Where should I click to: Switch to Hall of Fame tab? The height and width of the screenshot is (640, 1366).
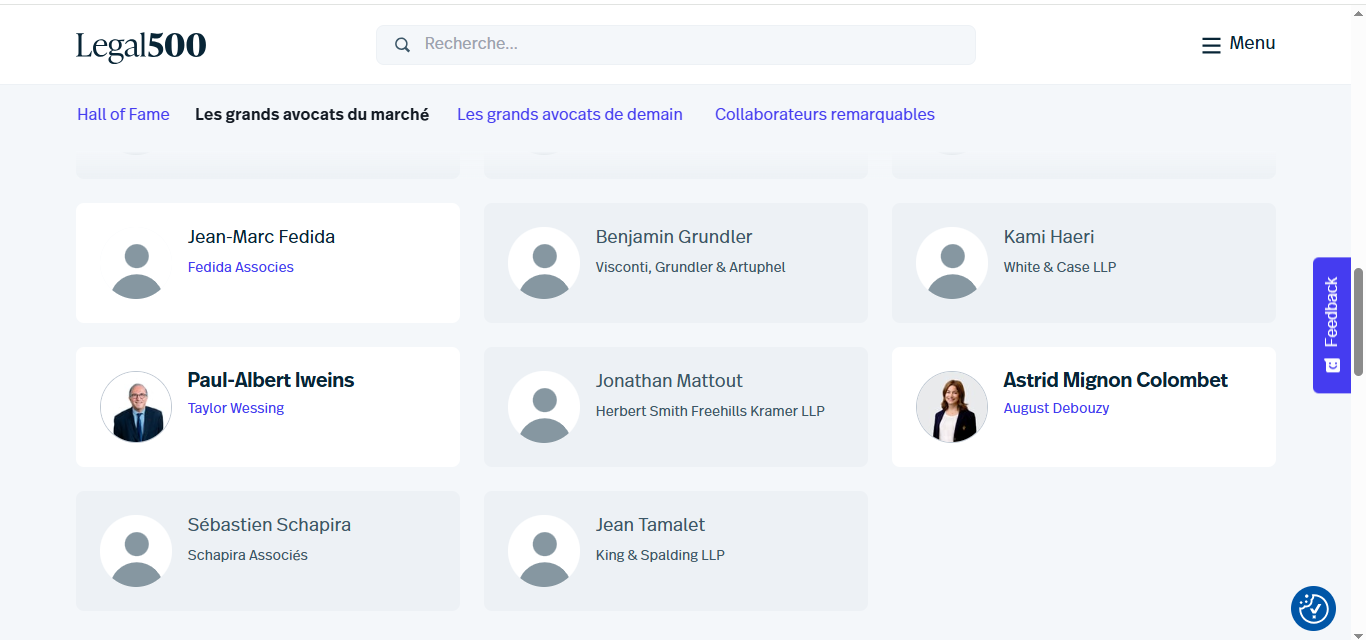click(123, 114)
